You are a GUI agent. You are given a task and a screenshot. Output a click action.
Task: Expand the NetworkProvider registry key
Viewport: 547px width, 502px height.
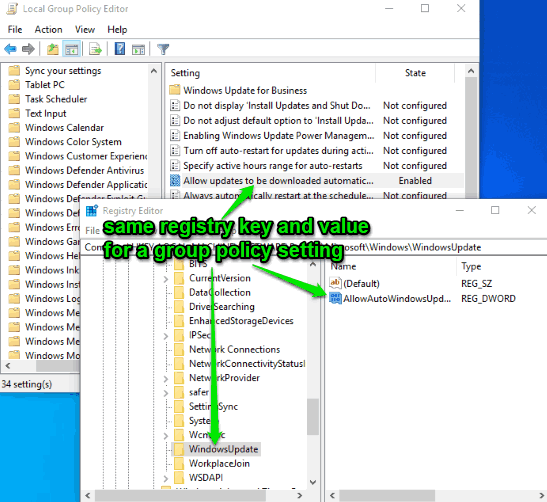[x=166, y=379]
